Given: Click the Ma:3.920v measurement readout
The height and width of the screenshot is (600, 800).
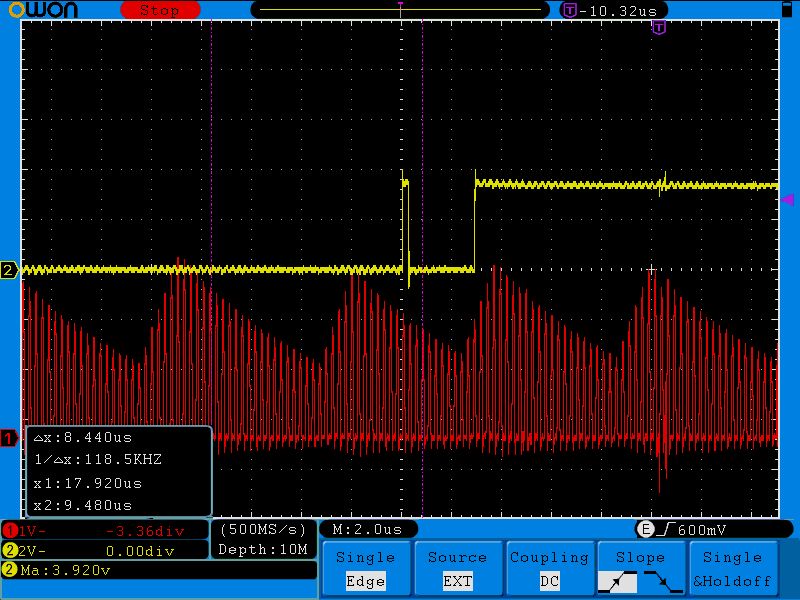Looking at the screenshot, I should click(x=65, y=570).
